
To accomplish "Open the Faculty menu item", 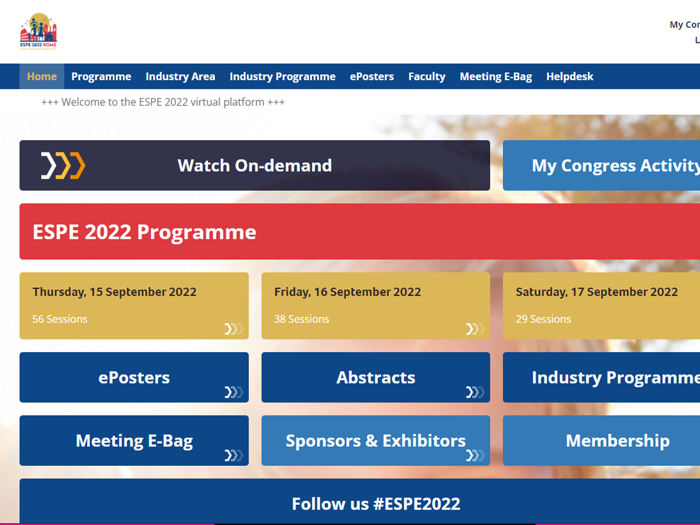I will coord(427,76).
